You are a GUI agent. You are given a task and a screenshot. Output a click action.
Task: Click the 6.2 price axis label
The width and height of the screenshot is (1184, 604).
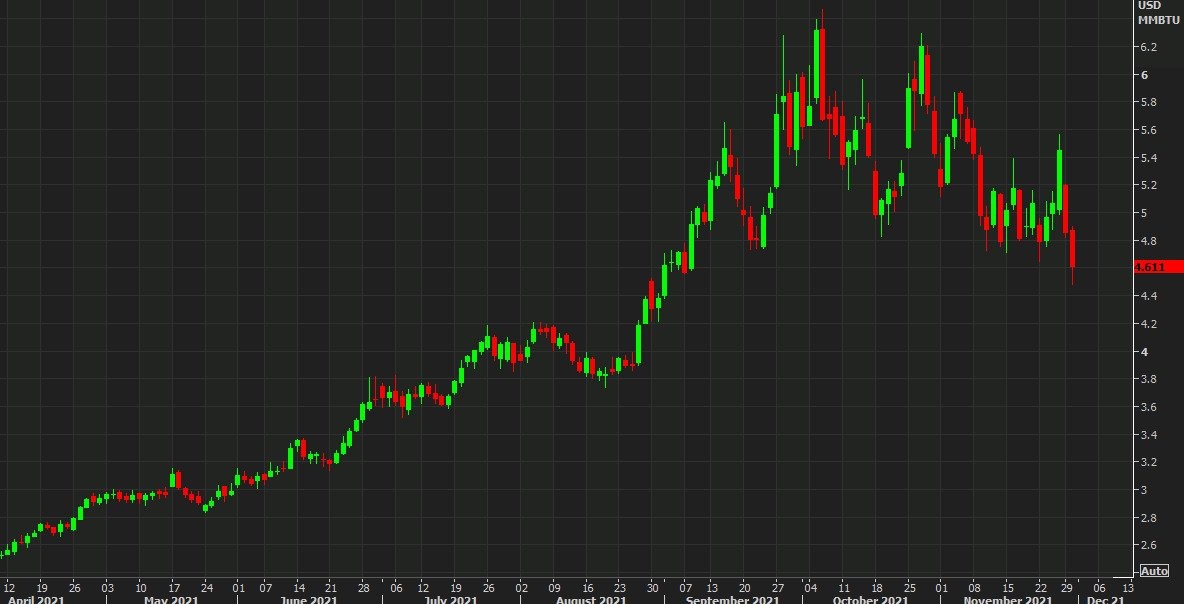coord(1149,47)
